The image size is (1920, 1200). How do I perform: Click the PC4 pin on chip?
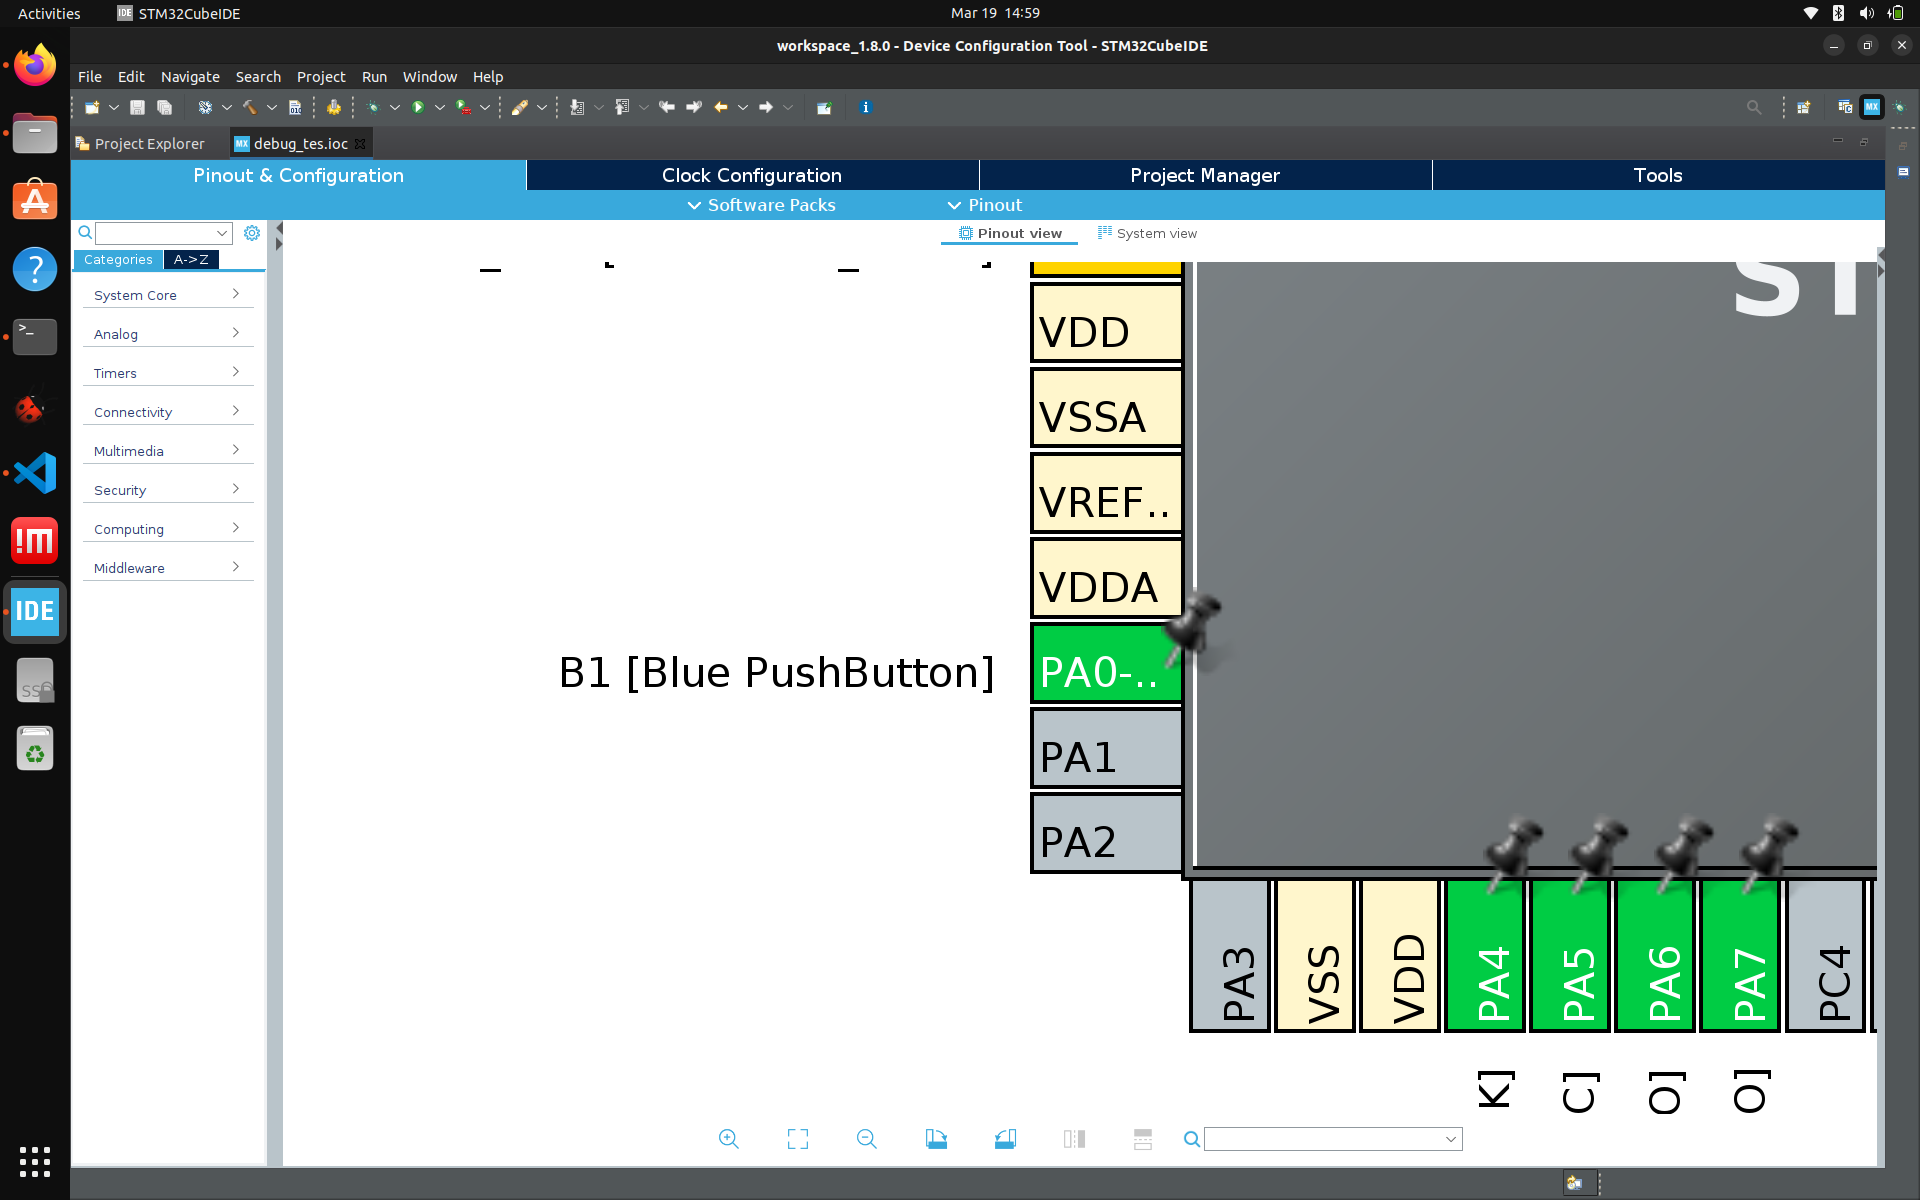pyautogui.click(x=1826, y=956)
